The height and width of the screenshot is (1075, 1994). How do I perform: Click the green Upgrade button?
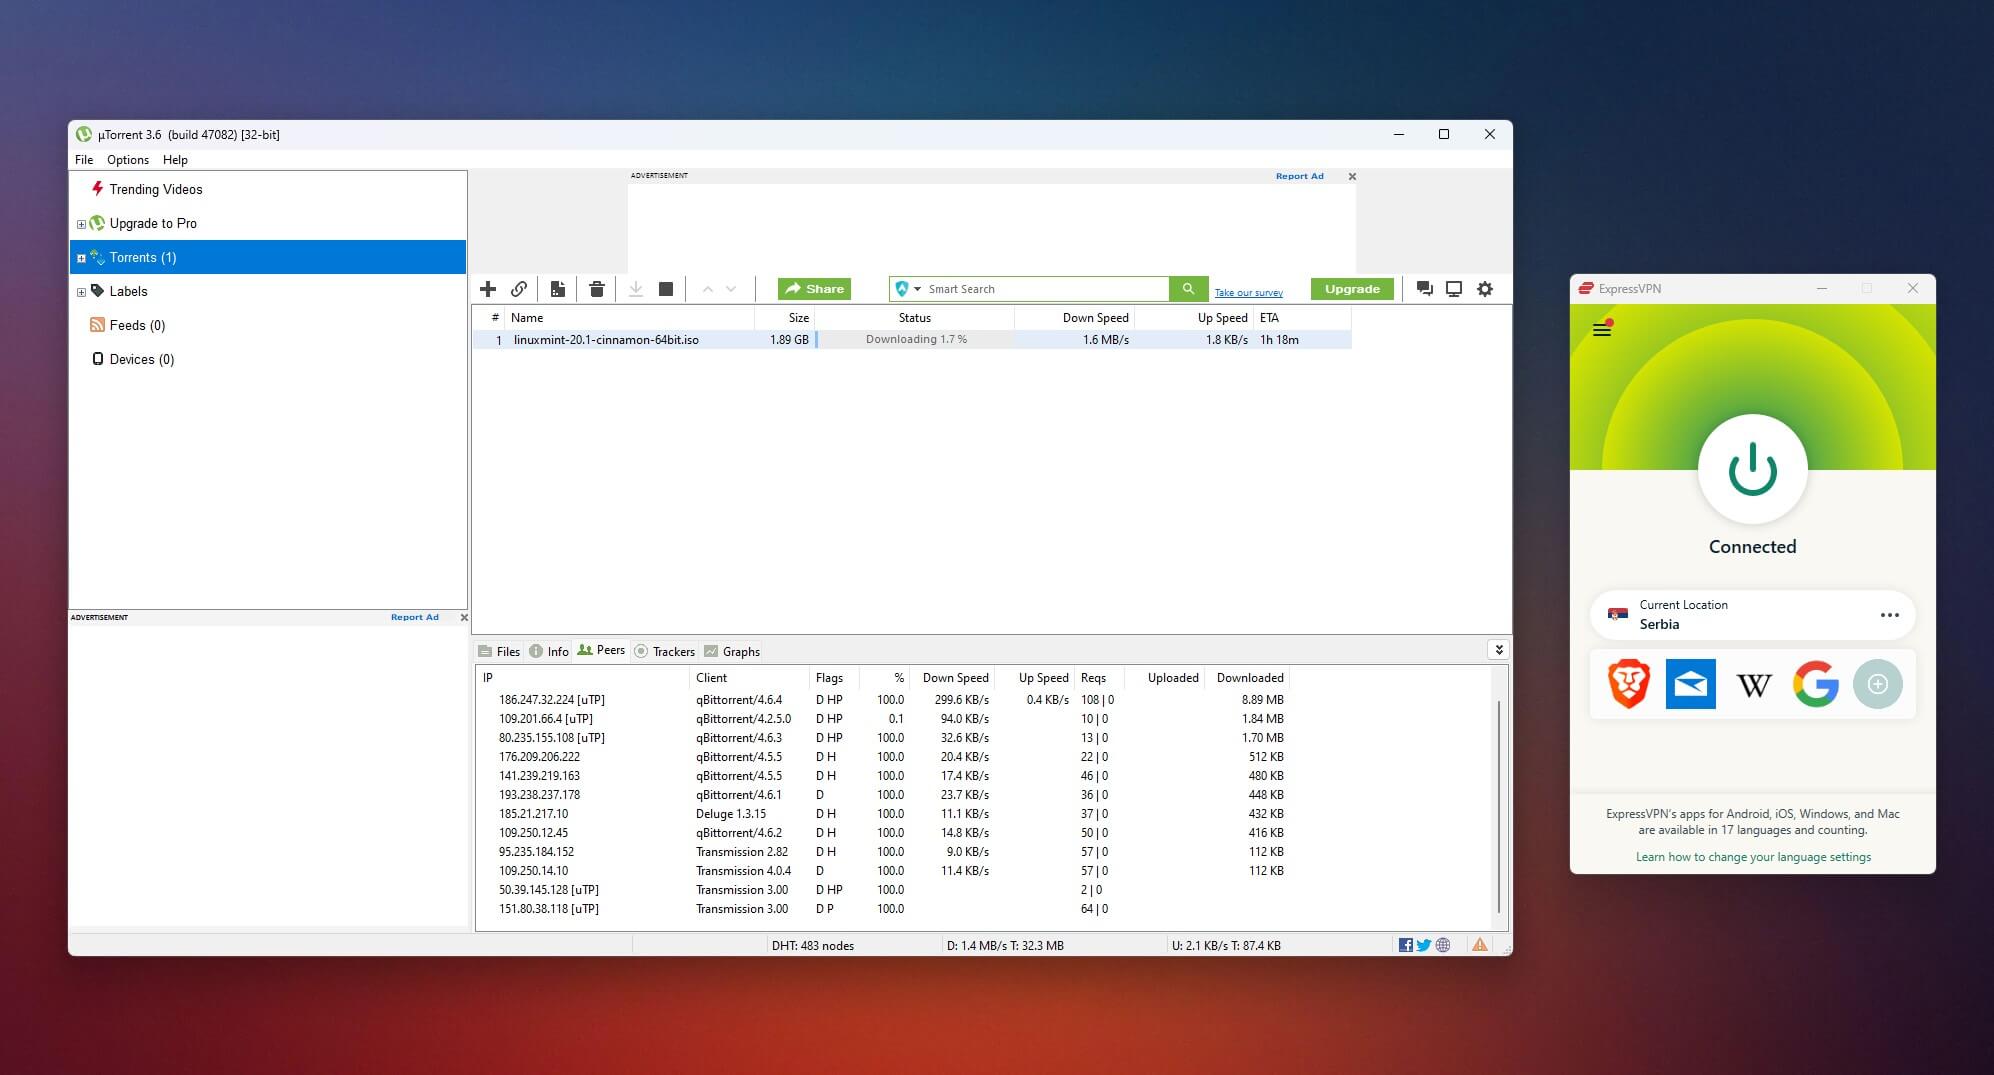tap(1352, 289)
